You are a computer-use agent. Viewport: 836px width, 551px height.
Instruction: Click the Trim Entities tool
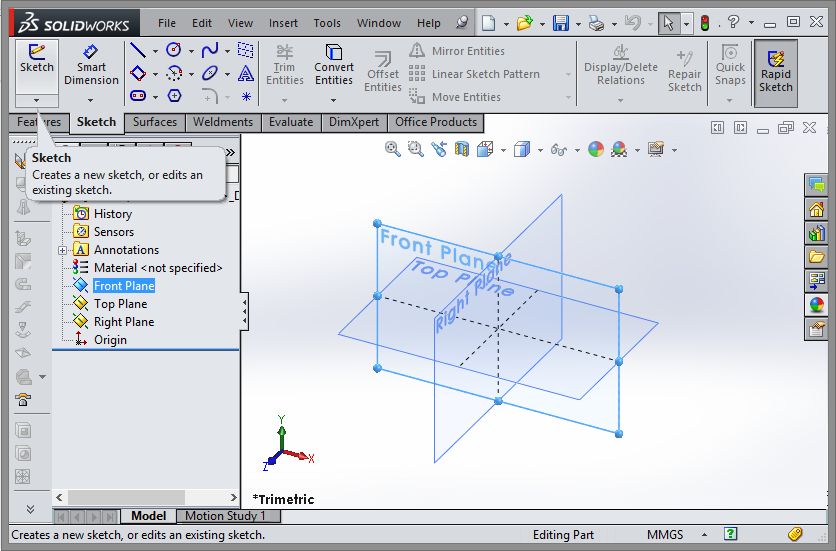(x=285, y=65)
